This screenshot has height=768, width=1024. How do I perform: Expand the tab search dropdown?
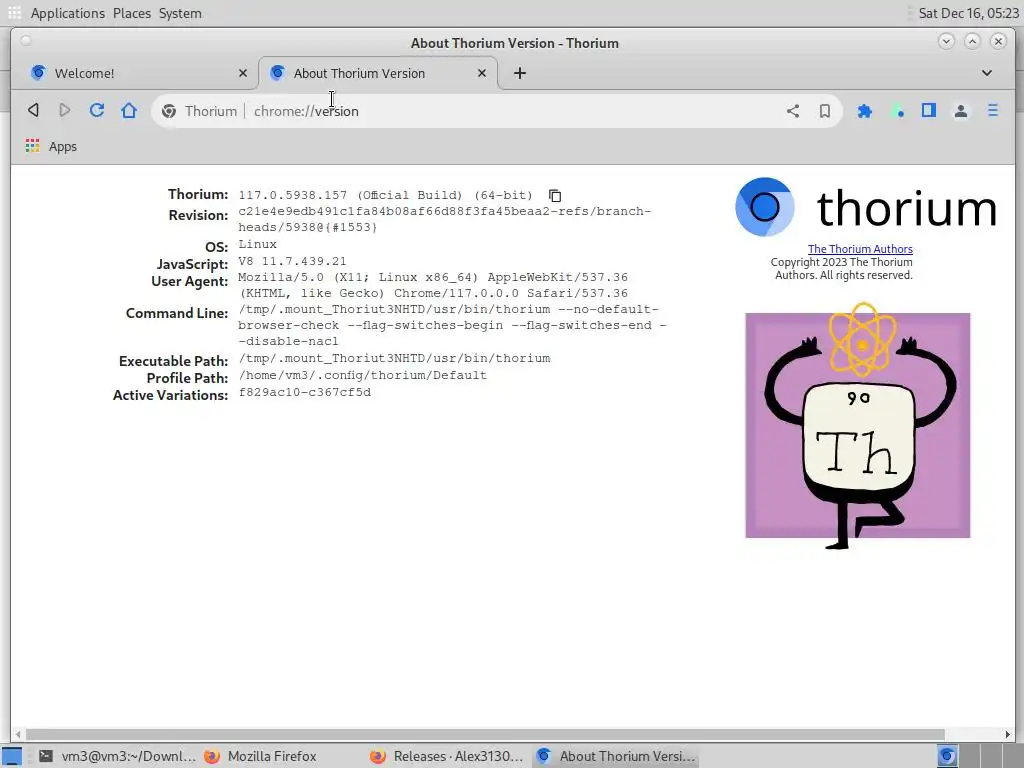point(987,73)
